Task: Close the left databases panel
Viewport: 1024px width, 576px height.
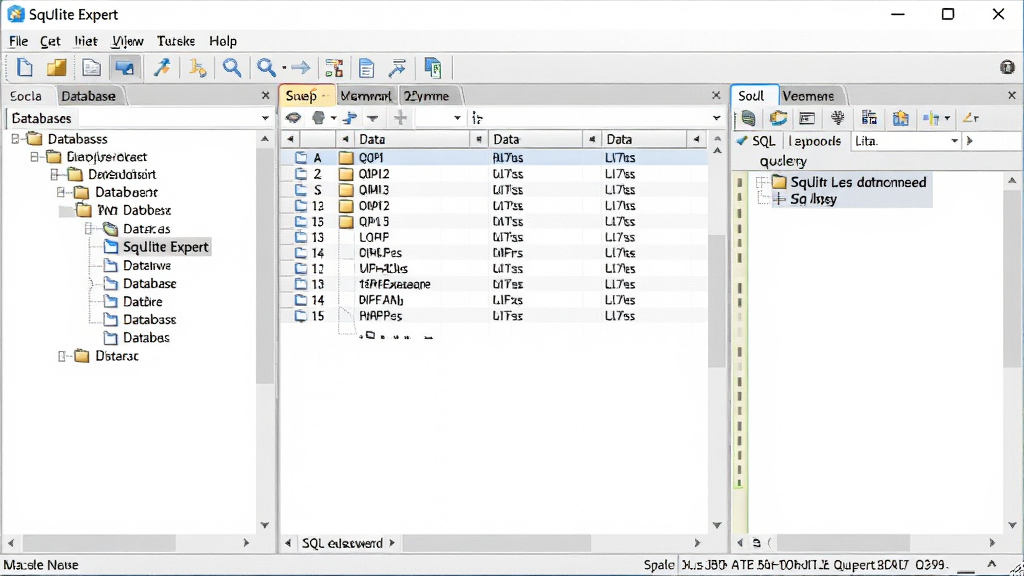Action: (265, 95)
